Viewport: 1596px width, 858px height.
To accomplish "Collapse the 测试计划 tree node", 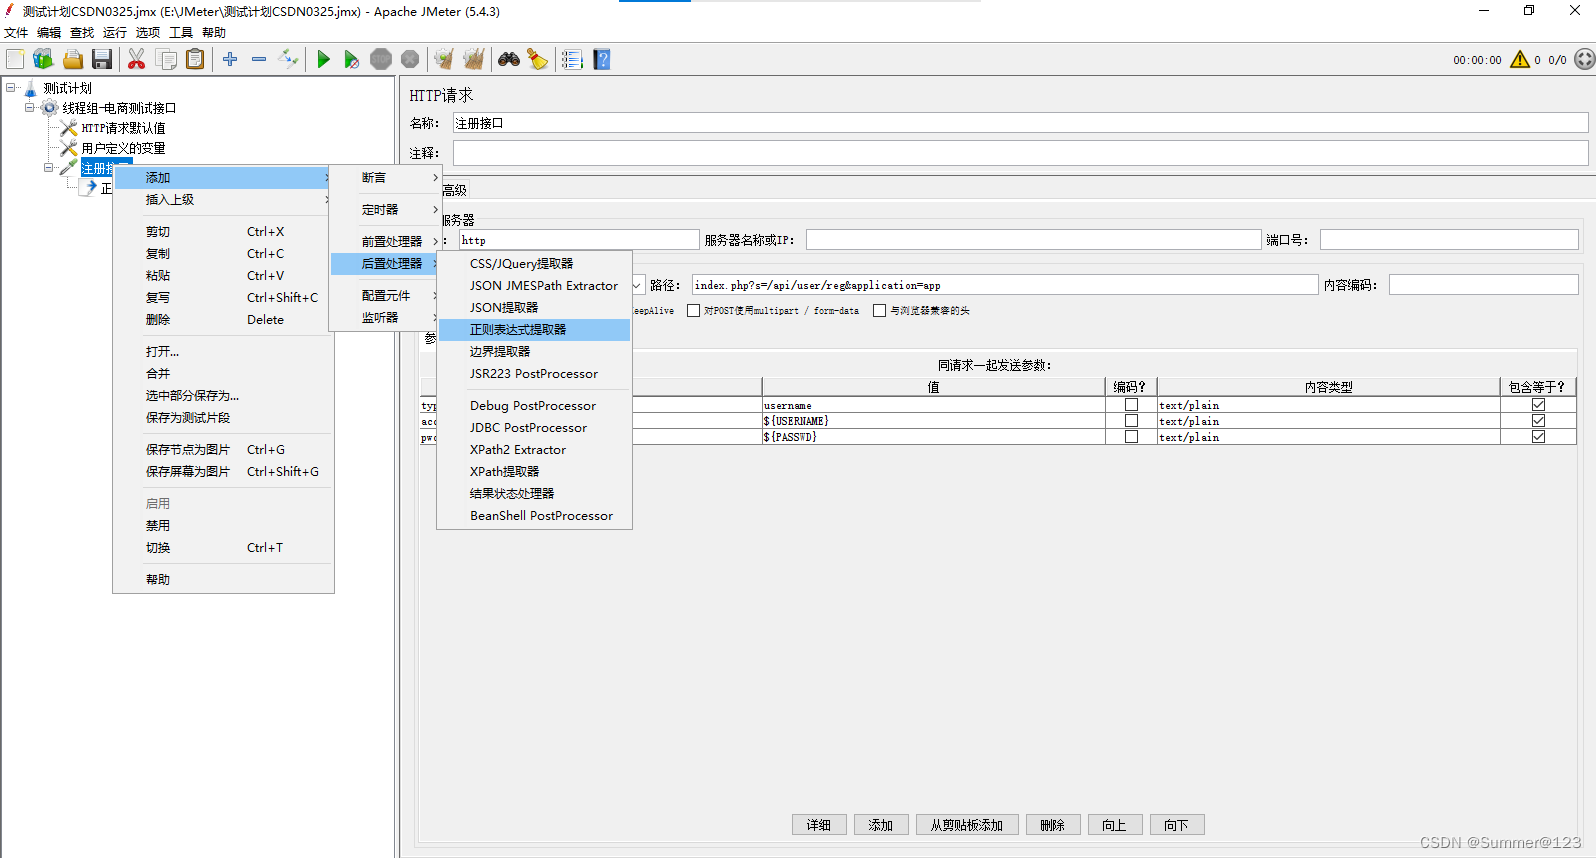I will coord(11,88).
